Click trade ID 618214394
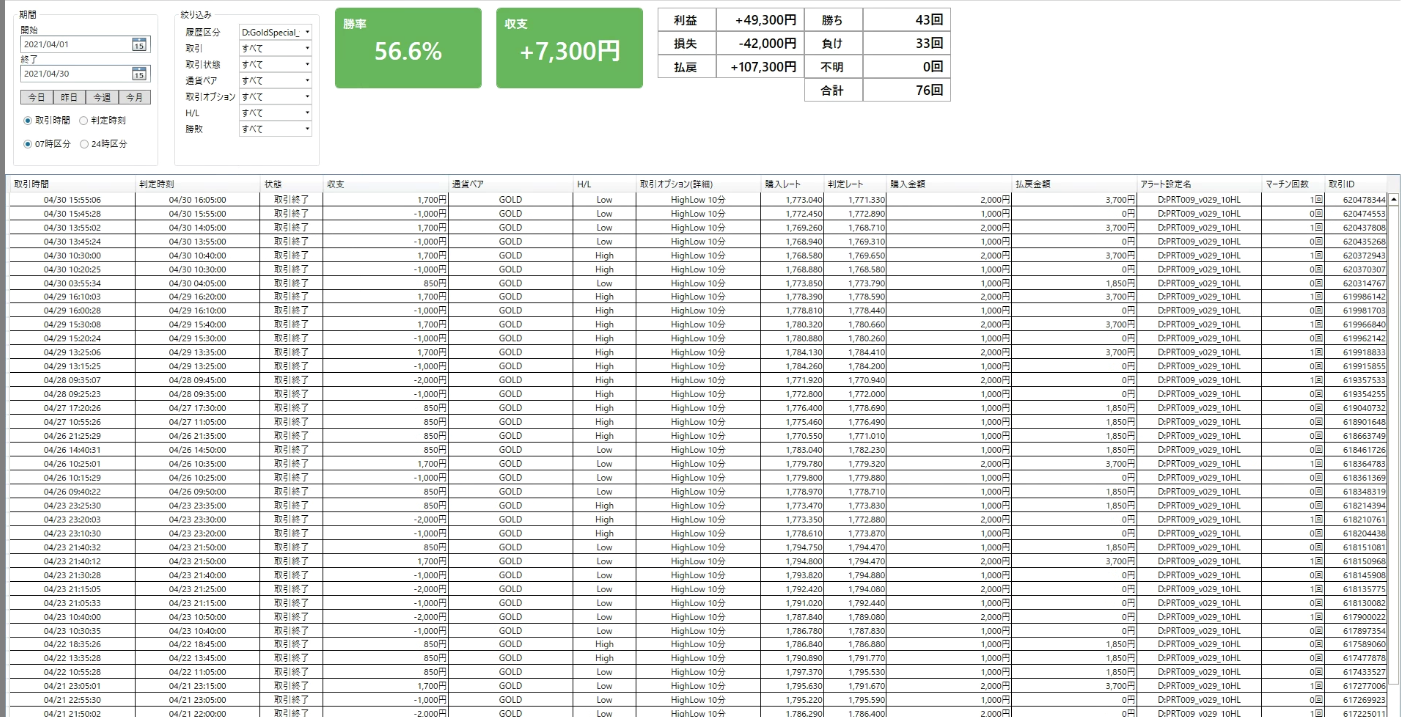Viewport: 1401px width, 717px height. click(x=1356, y=506)
